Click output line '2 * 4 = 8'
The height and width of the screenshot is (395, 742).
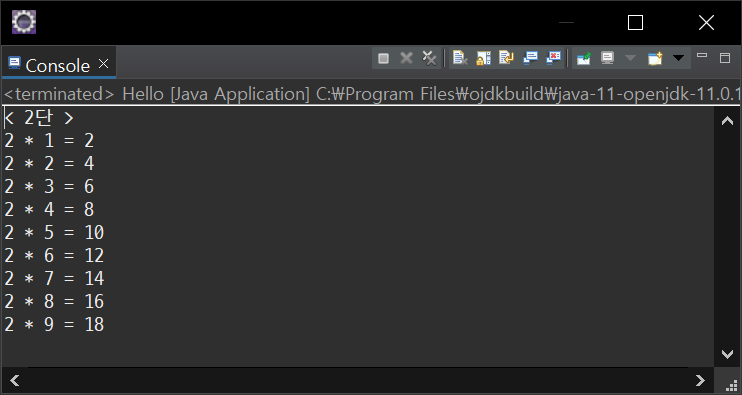[x=49, y=210]
